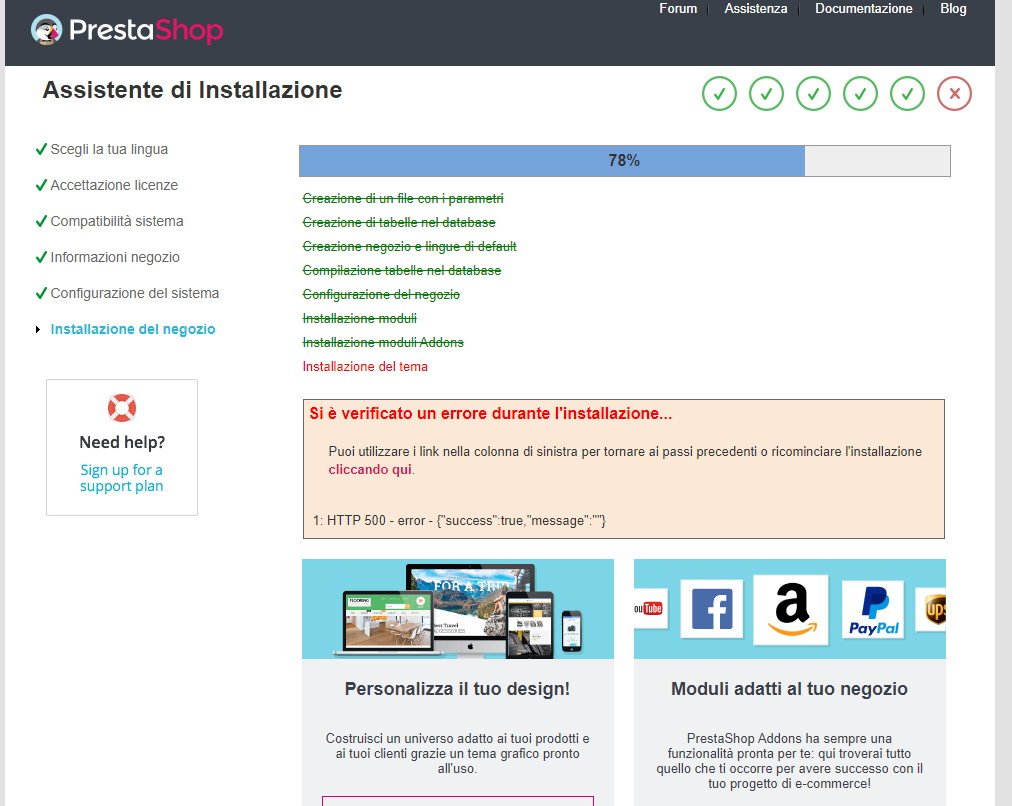
Task: Restart installation via cliccando qui link
Action: point(370,470)
